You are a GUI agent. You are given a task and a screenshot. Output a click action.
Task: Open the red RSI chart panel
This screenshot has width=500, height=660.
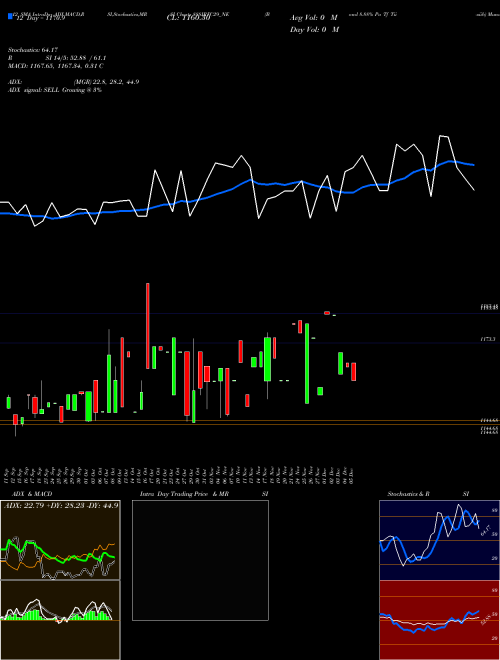point(439,620)
